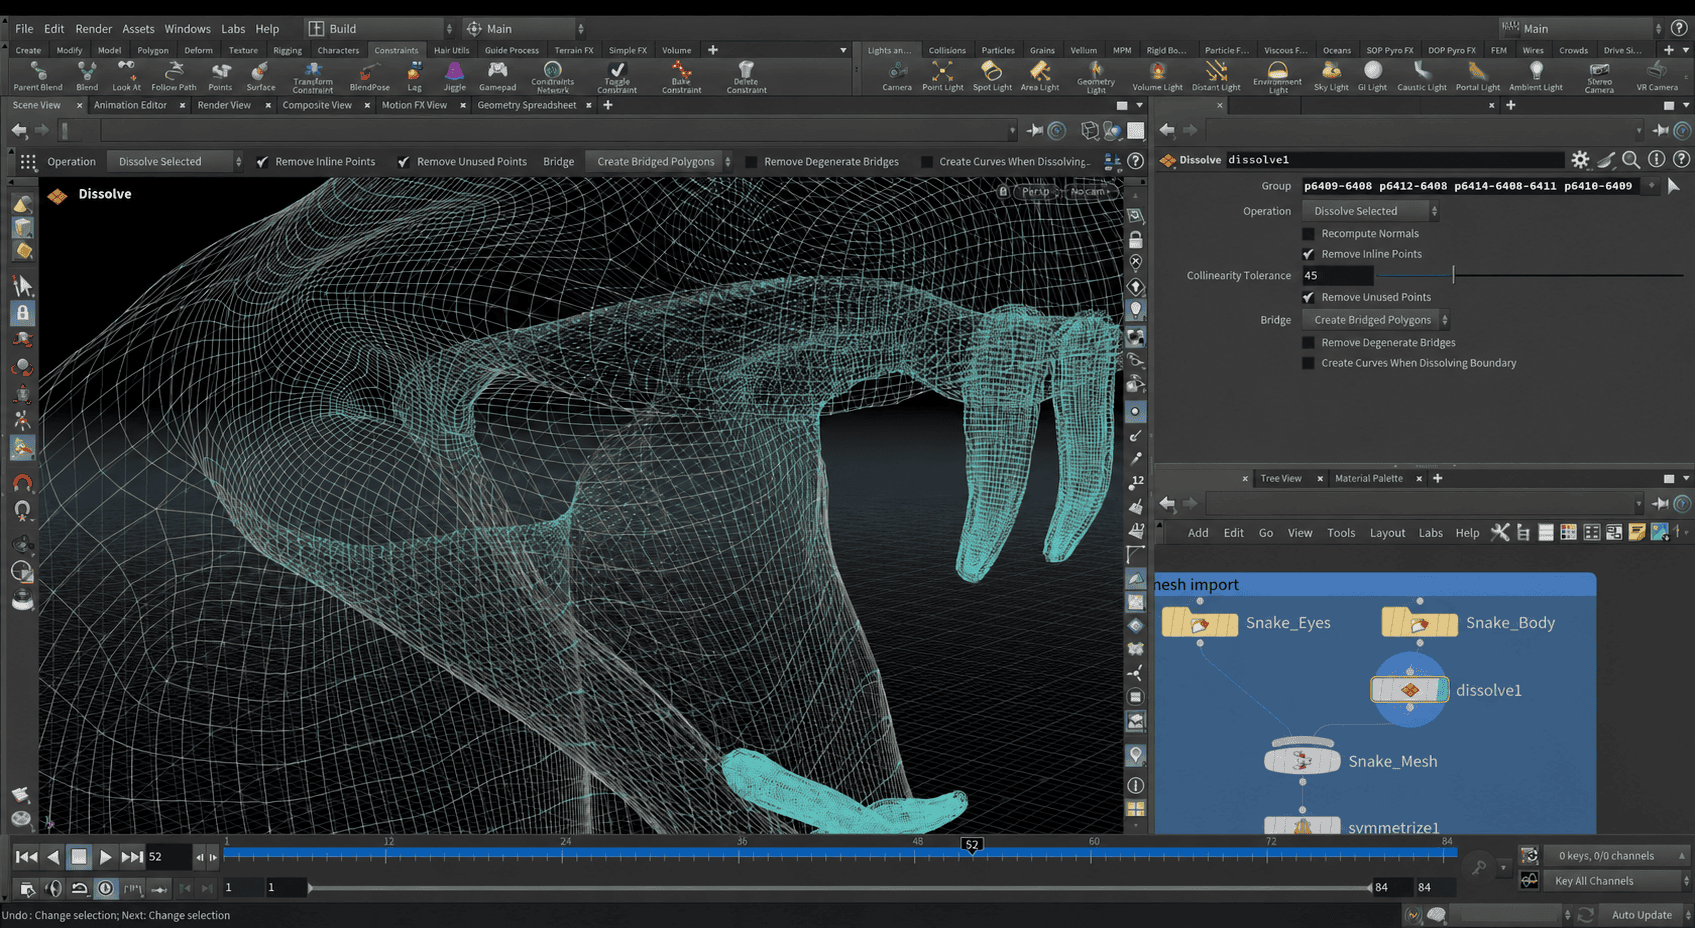Click the Look At constraint tool
This screenshot has width=1695, height=928.
(x=126, y=76)
